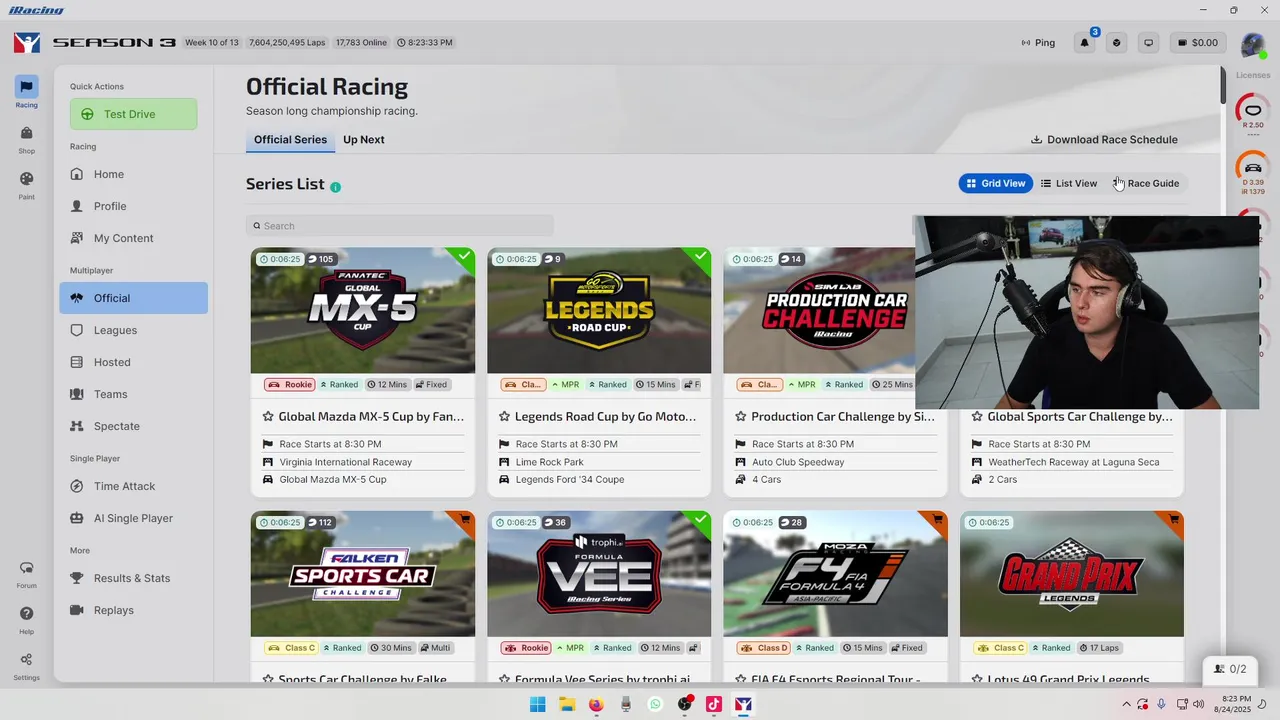The width and height of the screenshot is (1280, 720).
Task: Click the 0/2 party button
Action: (x=1230, y=669)
